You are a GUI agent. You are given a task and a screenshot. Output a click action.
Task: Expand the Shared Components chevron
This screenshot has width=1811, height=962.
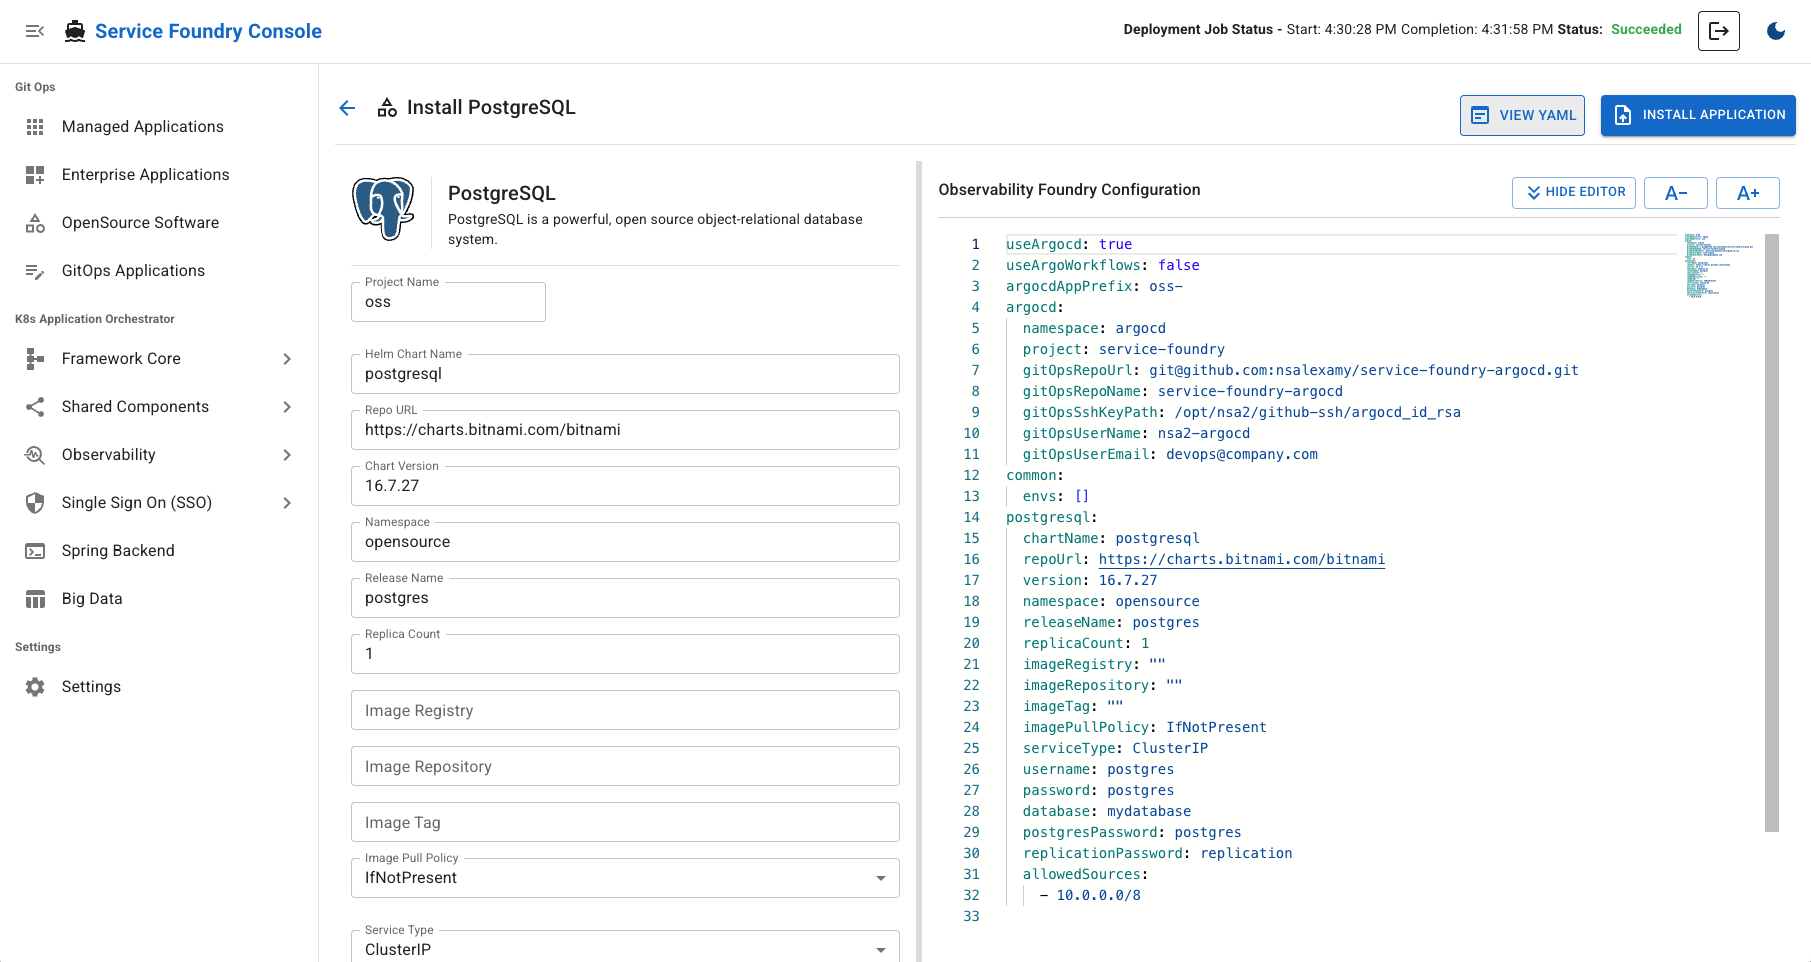[287, 407]
